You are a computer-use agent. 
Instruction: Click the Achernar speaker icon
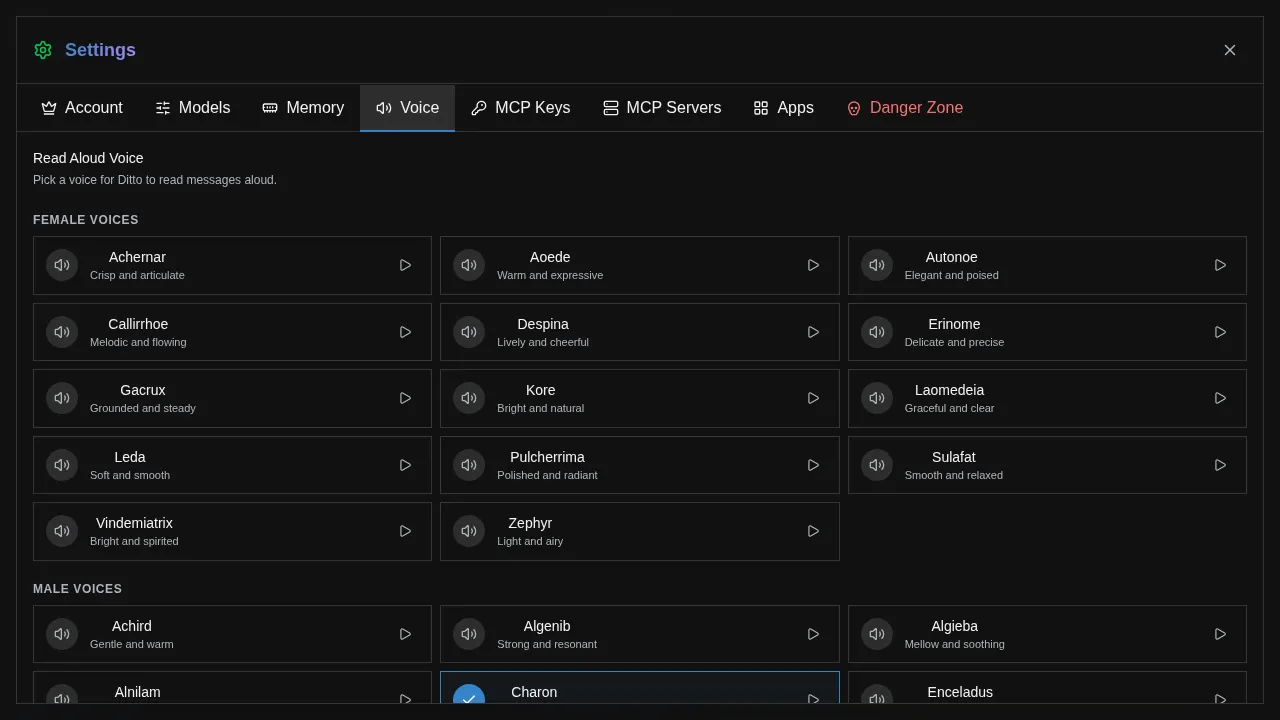[61, 265]
